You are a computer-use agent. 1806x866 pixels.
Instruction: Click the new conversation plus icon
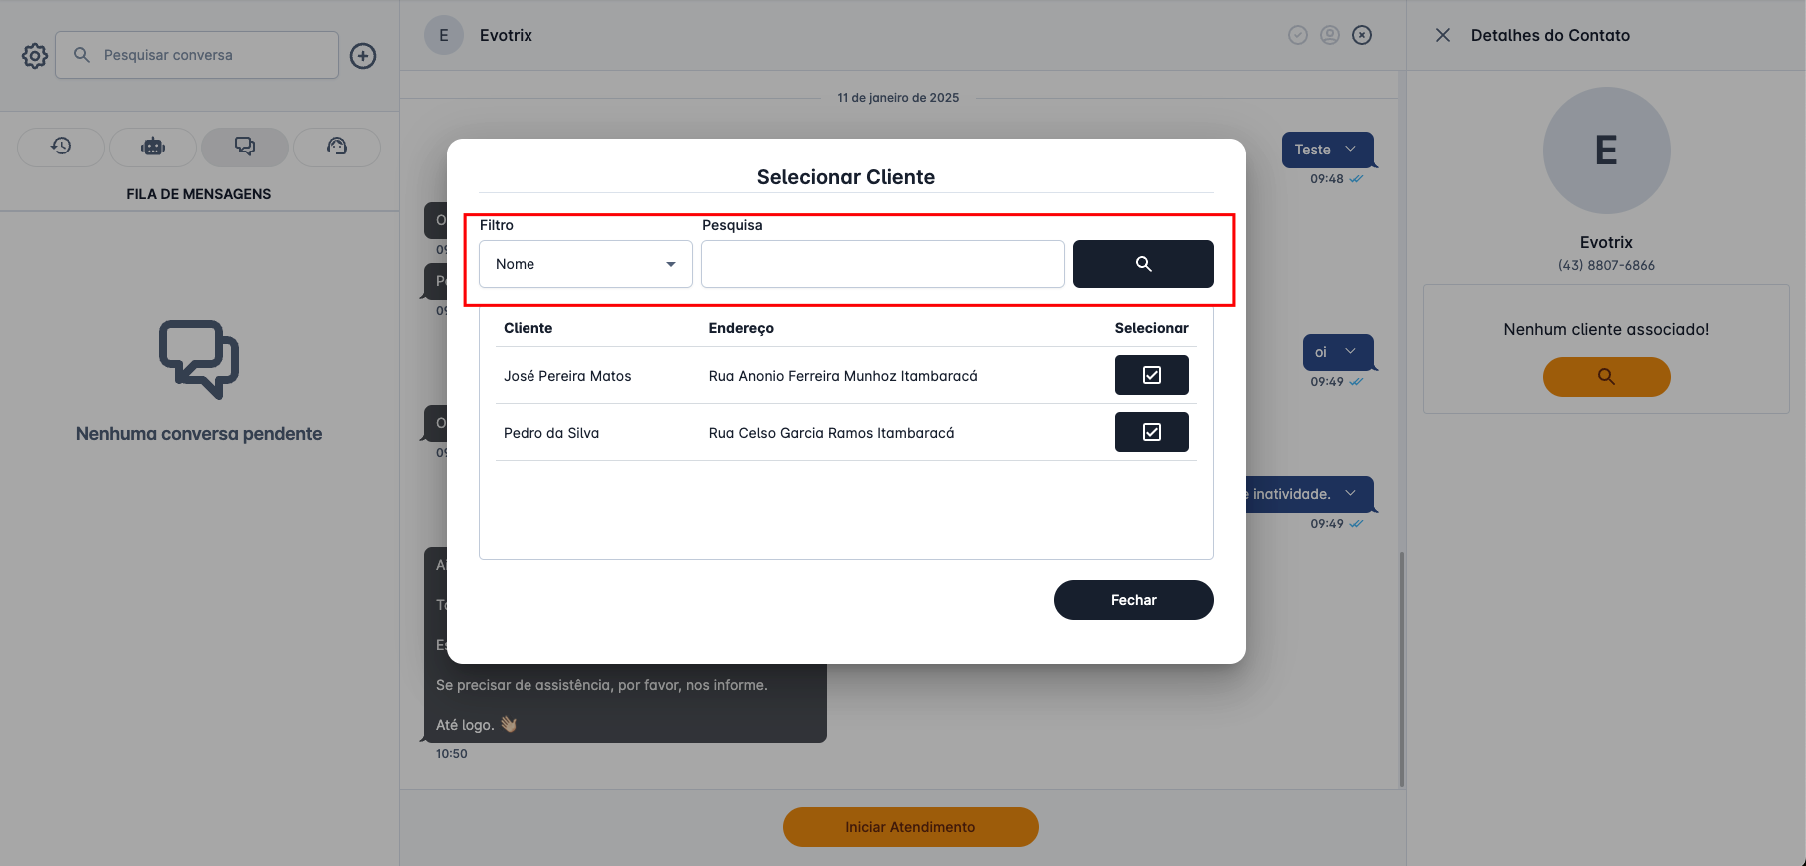tap(363, 56)
